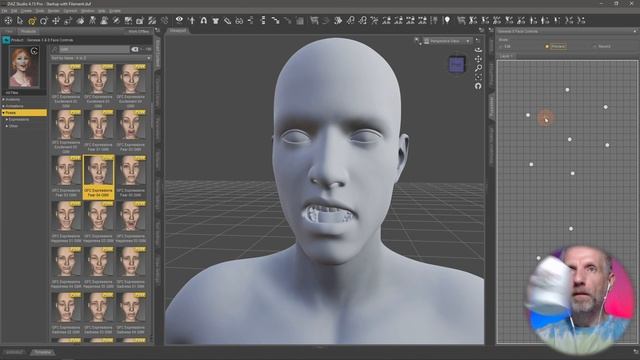This screenshot has width=640, height=360.
Task: Select the Edit mode radio button
Action: (501, 47)
